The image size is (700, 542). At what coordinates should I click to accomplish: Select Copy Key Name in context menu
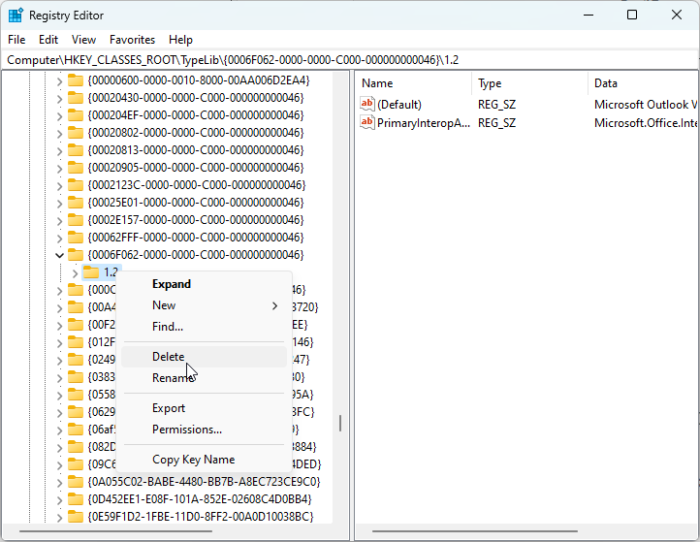click(204, 459)
